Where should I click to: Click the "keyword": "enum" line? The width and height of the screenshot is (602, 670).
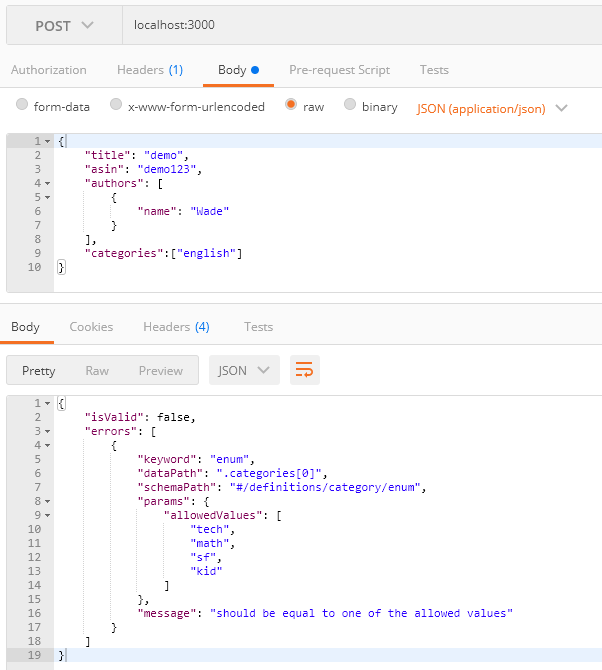pos(196,459)
